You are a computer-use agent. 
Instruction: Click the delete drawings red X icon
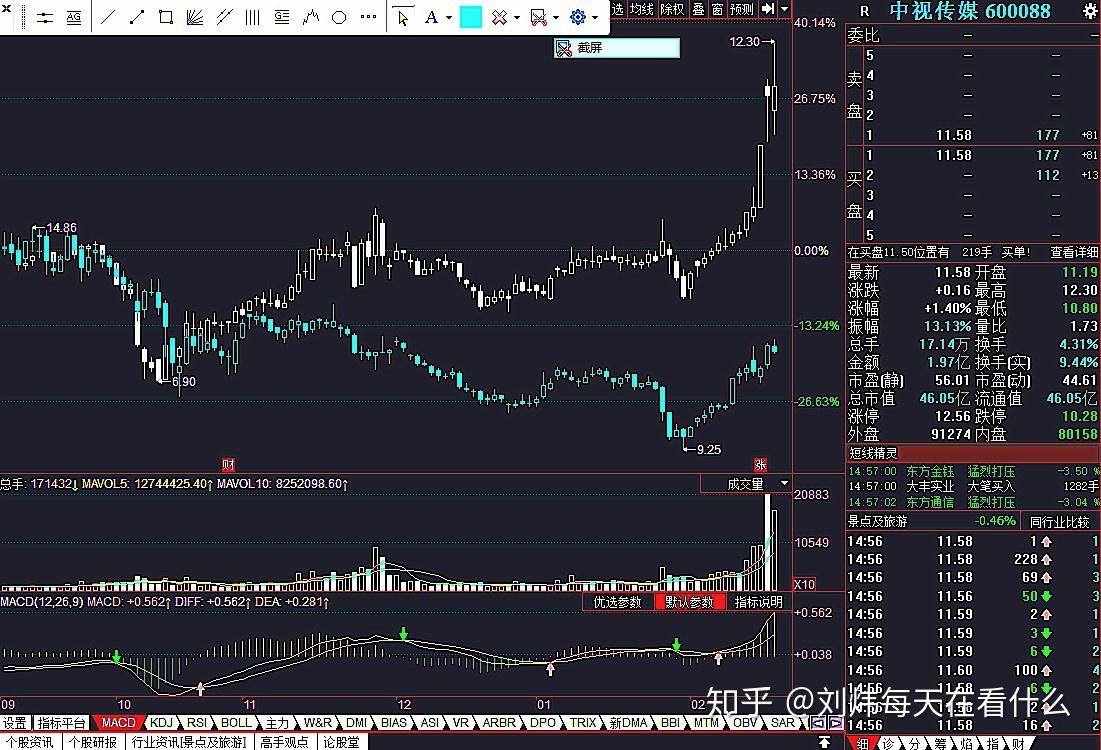click(499, 18)
